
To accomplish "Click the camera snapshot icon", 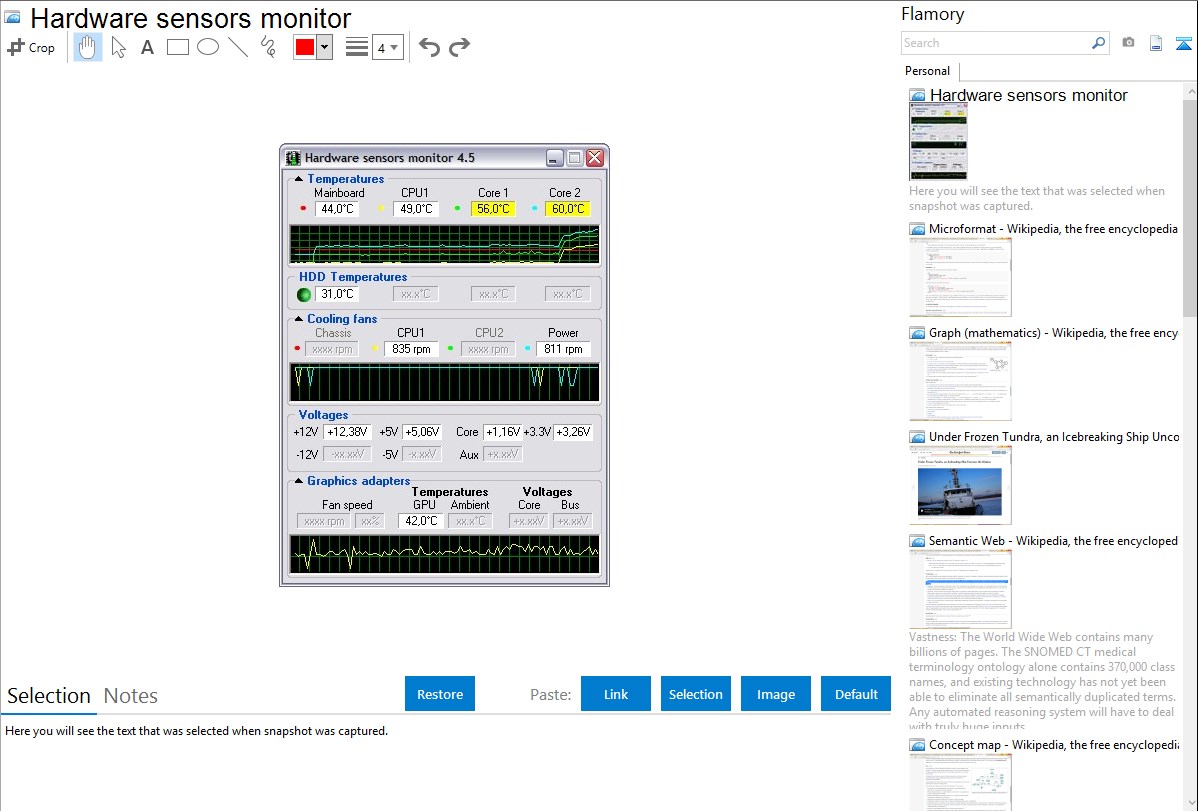I will (x=1128, y=43).
